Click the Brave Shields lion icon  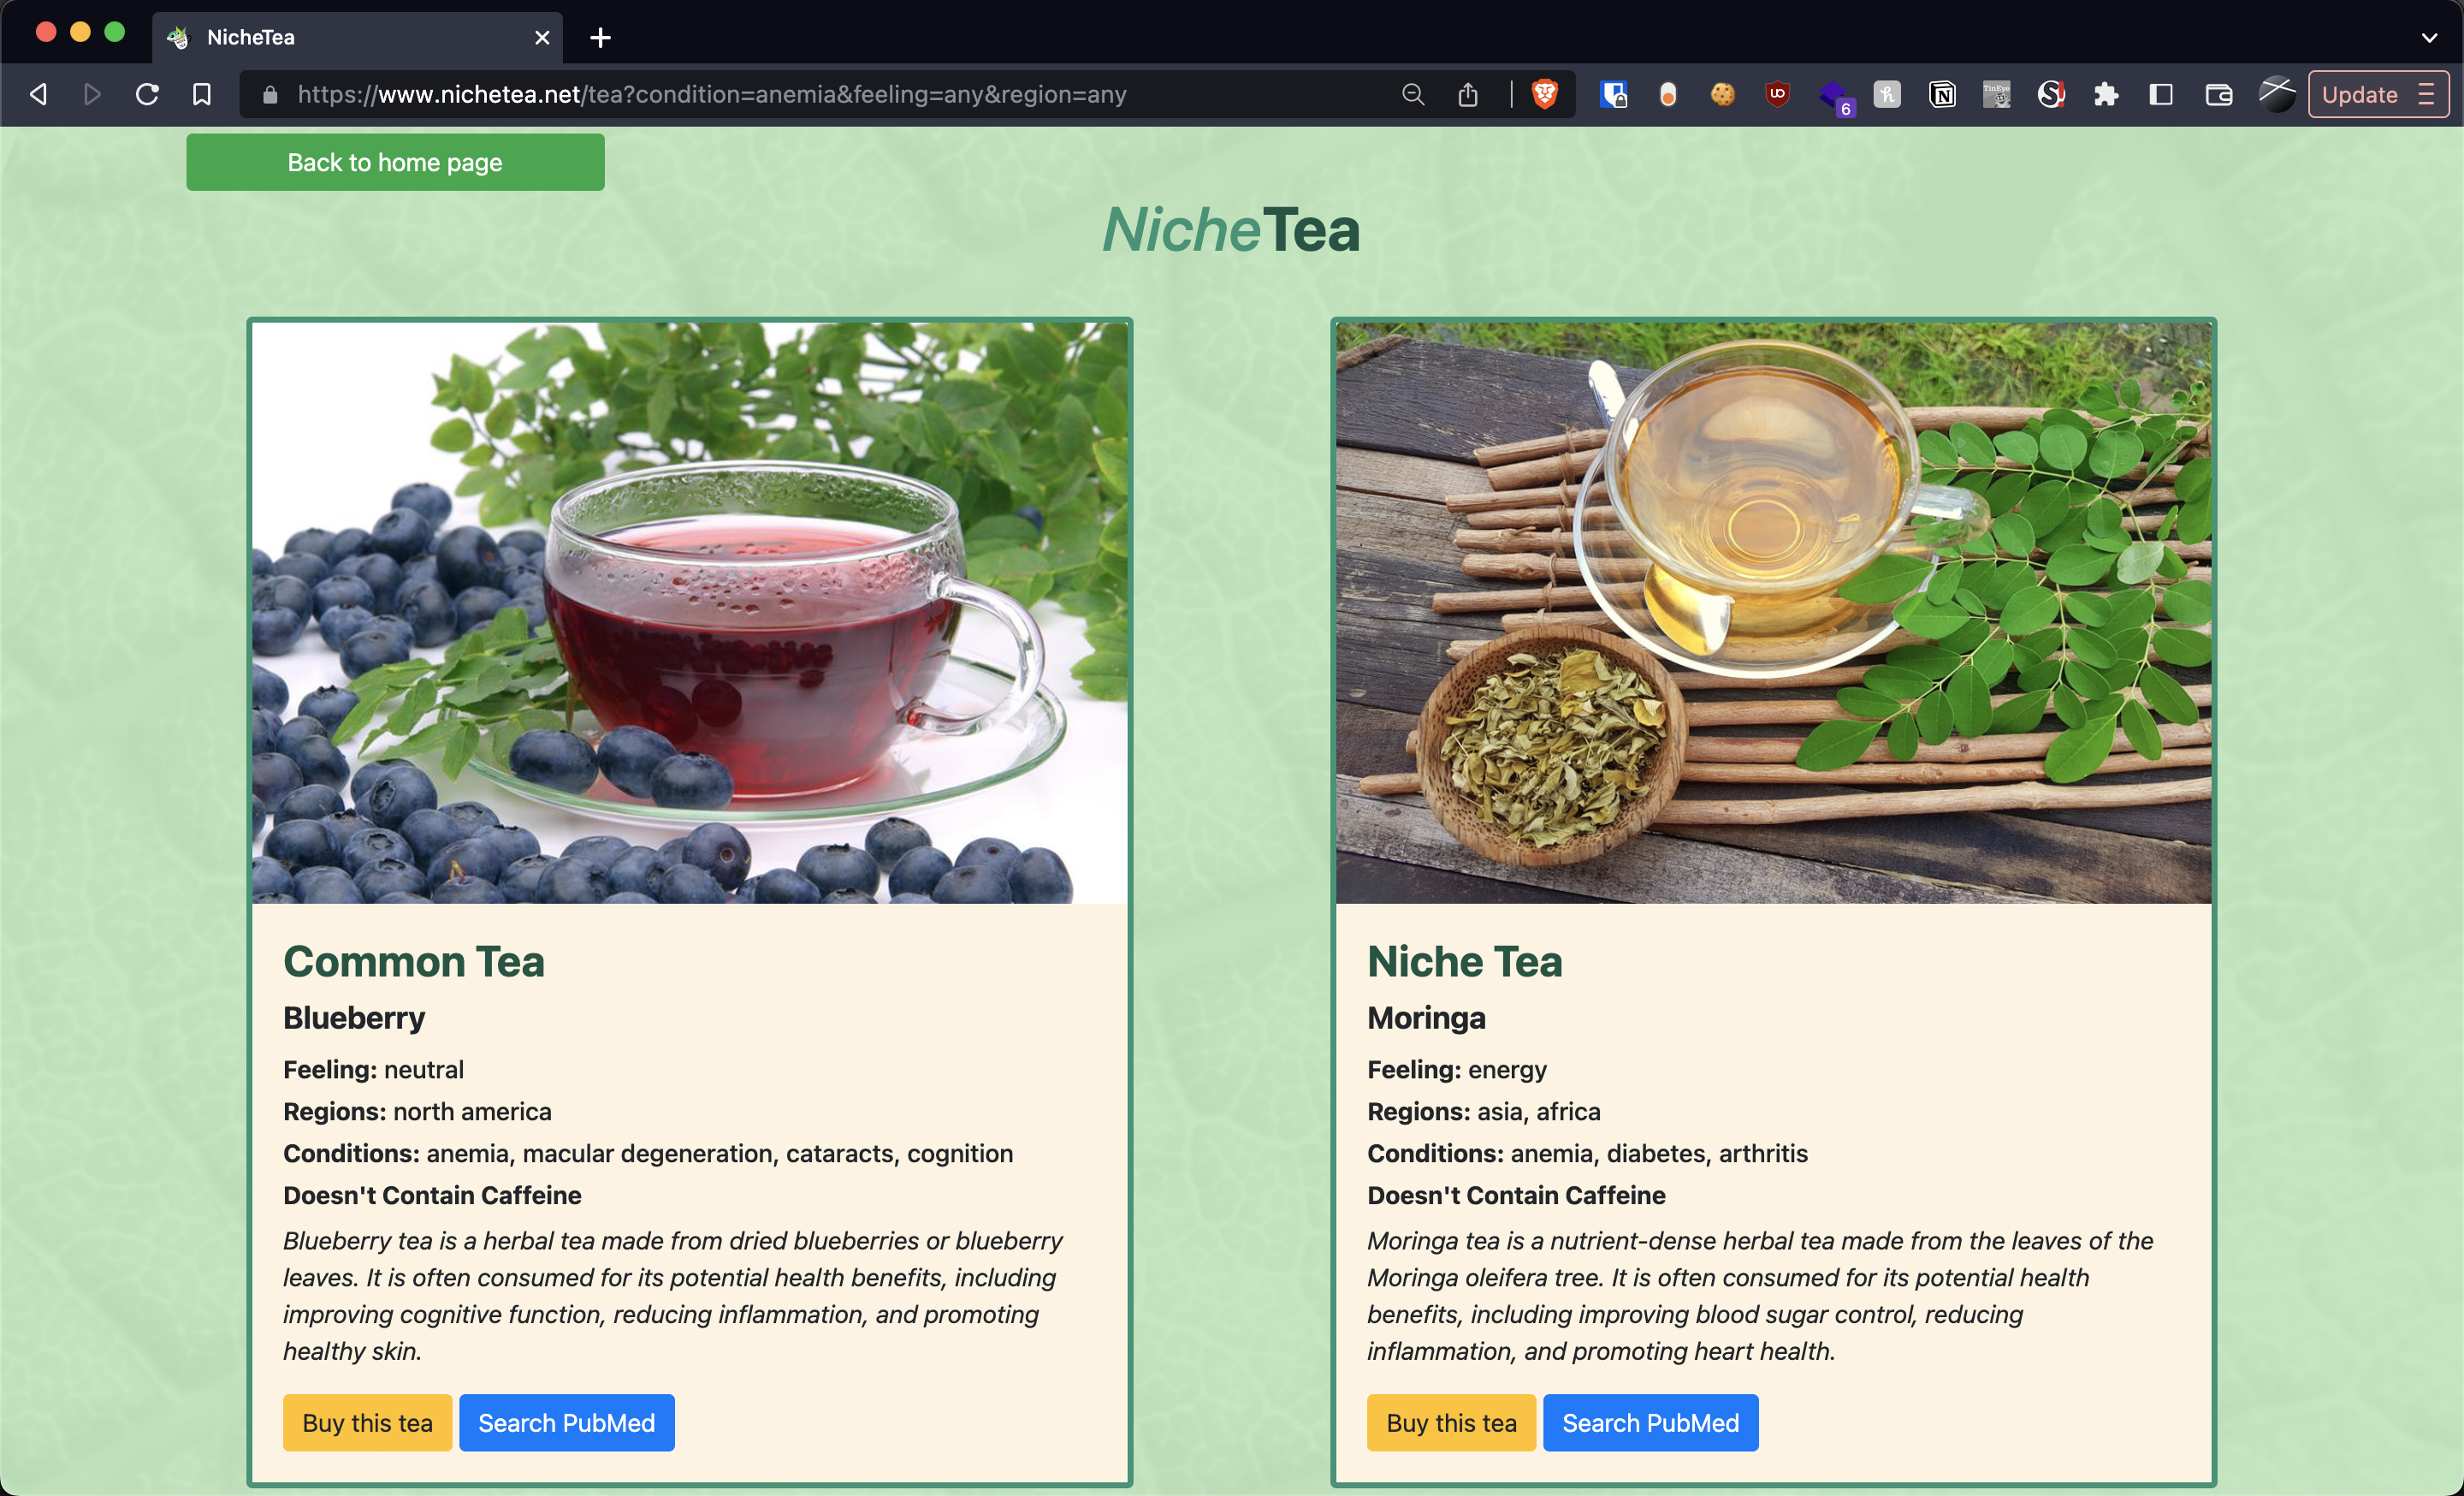[x=1544, y=94]
